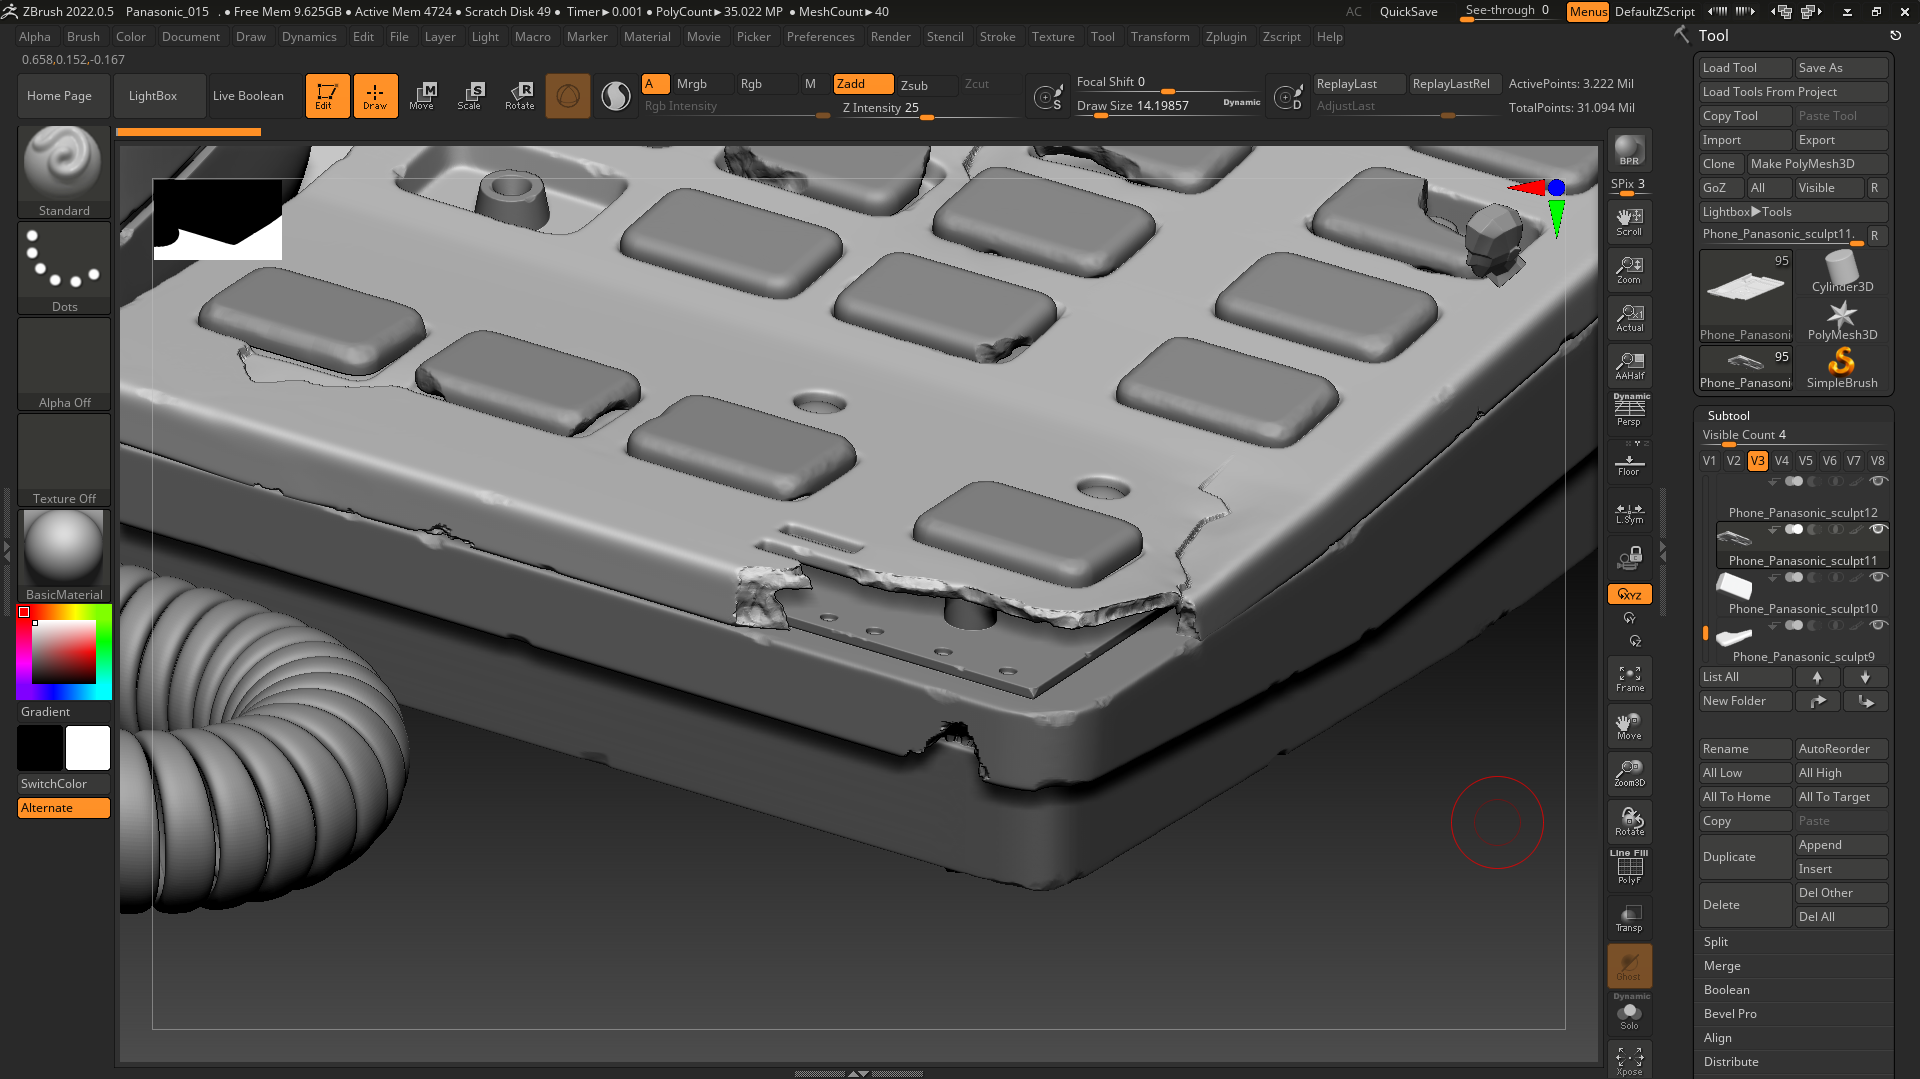The height and width of the screenshot is (1079, 1920).
Task: Open the Menus control in title bar
Action: [x=1588, y=12]
